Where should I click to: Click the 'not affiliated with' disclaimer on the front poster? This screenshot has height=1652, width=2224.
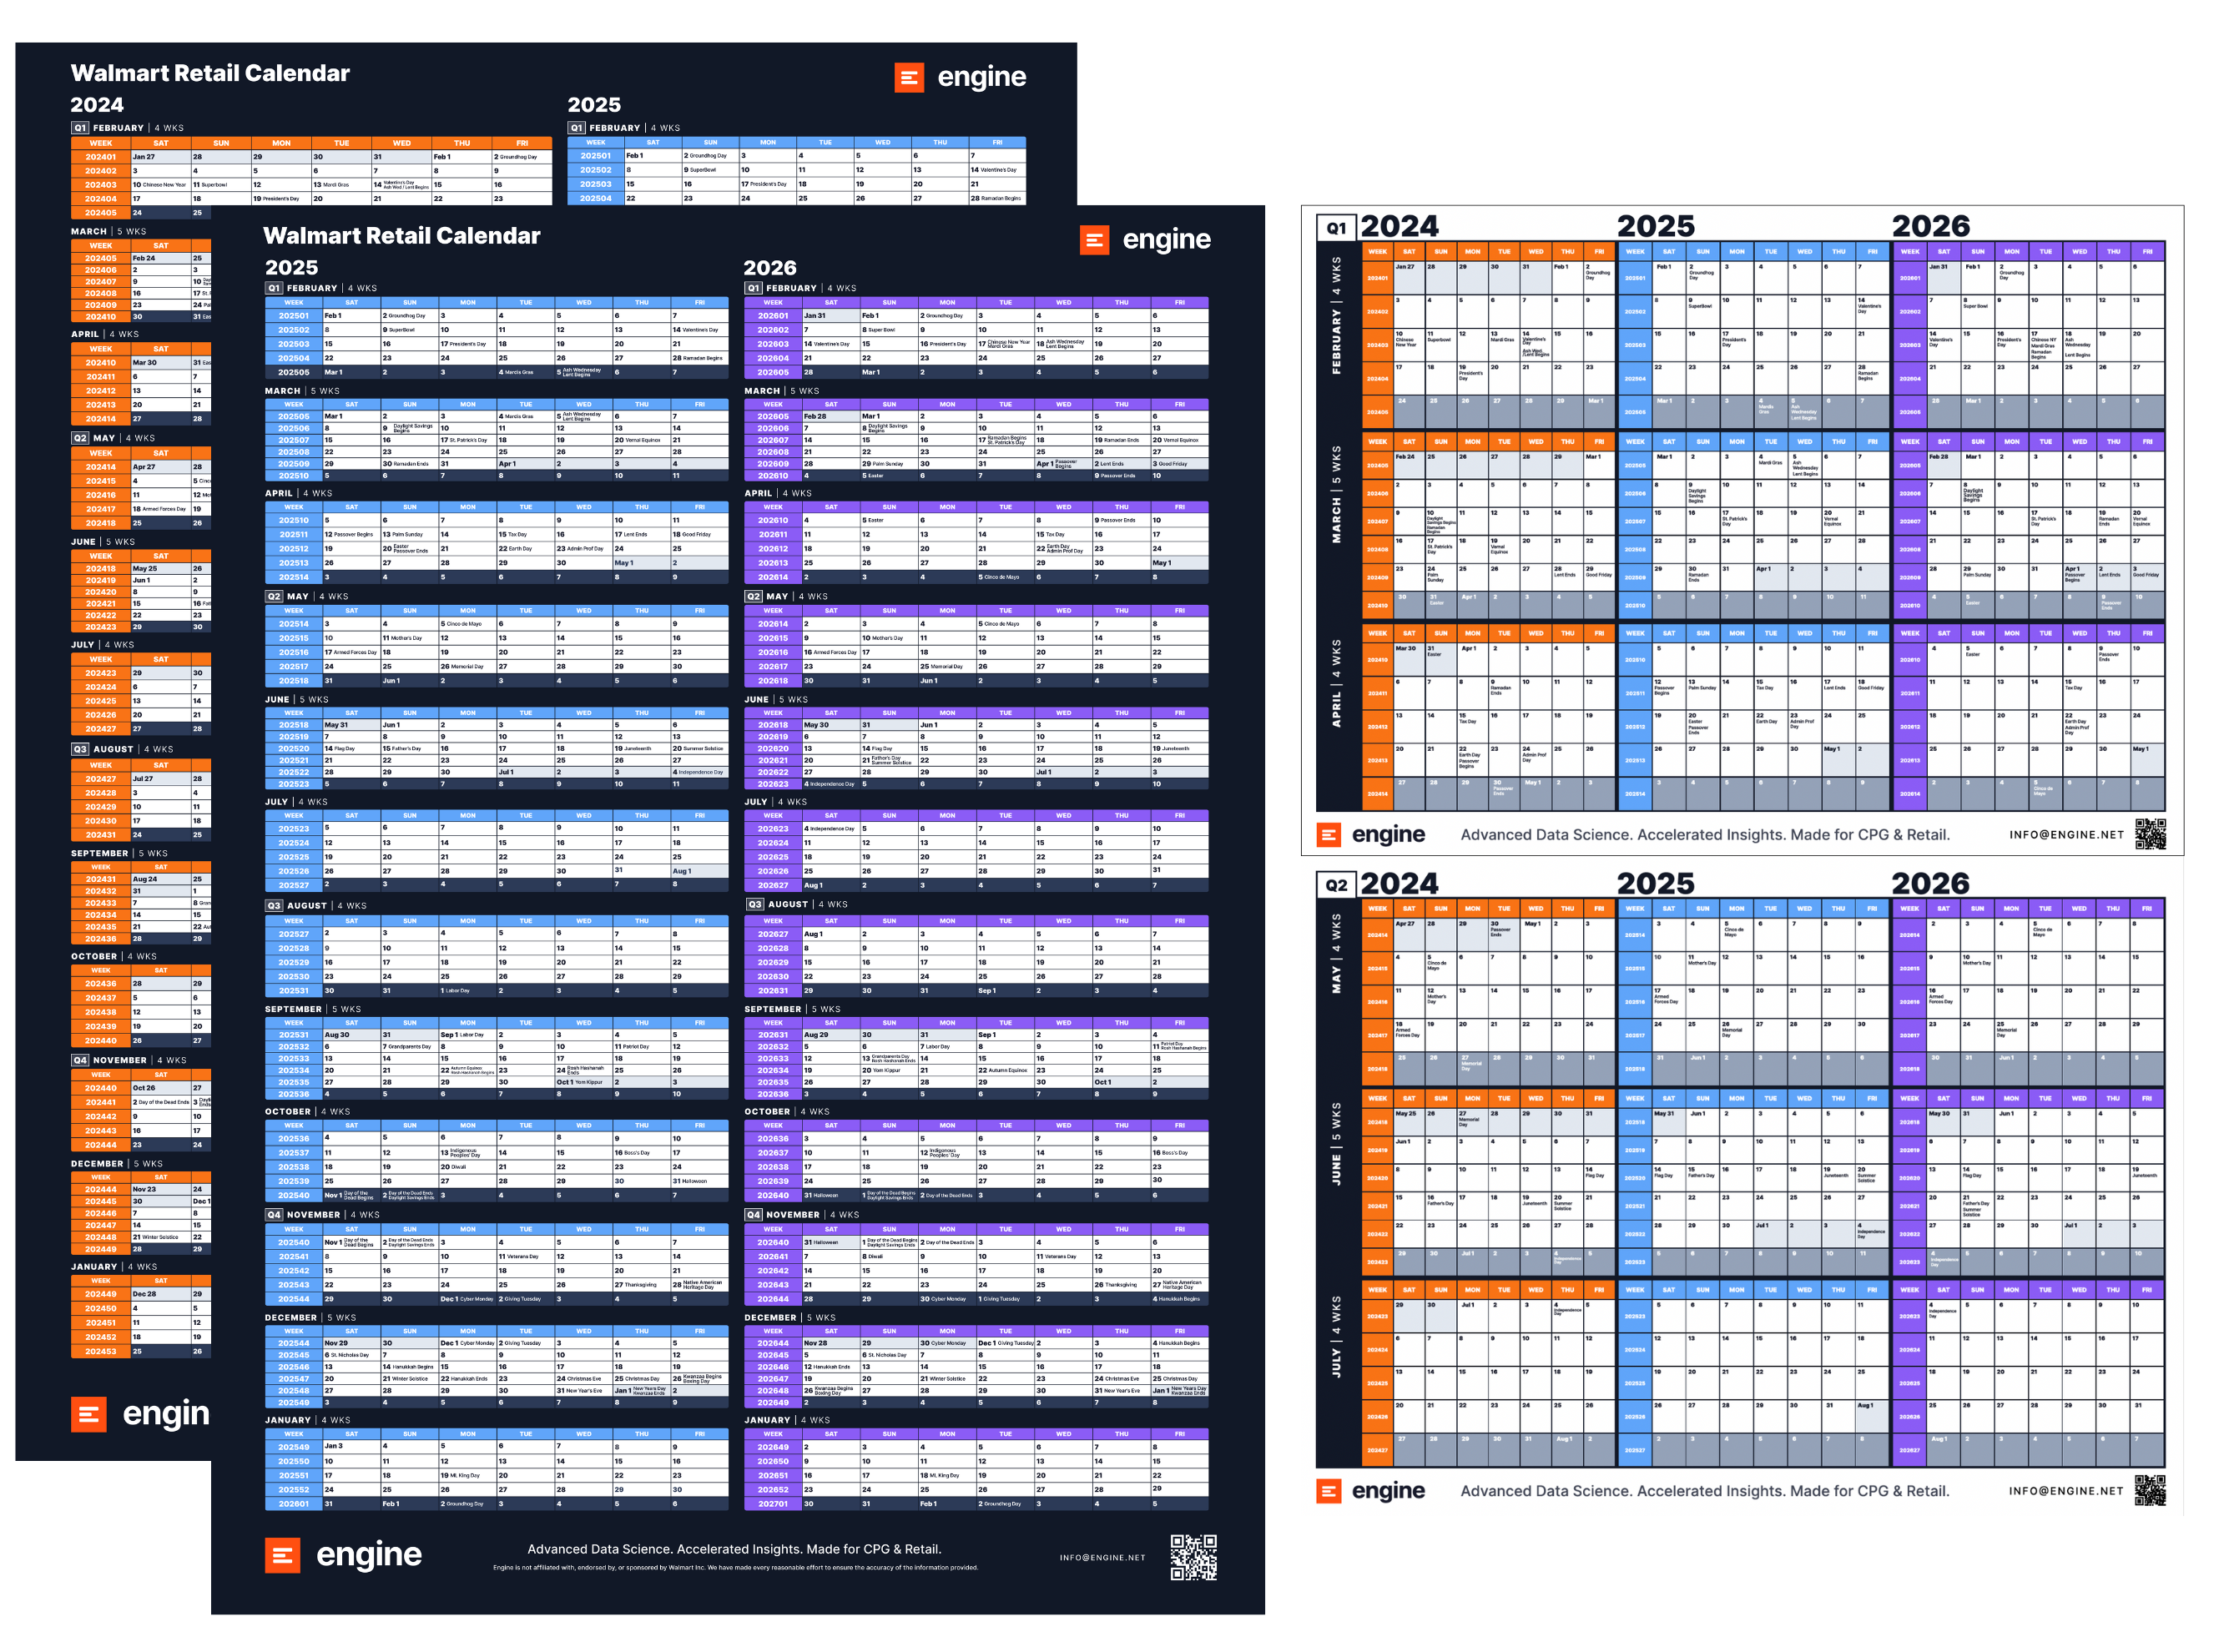pyautogui.click(x=735, y=1568)
